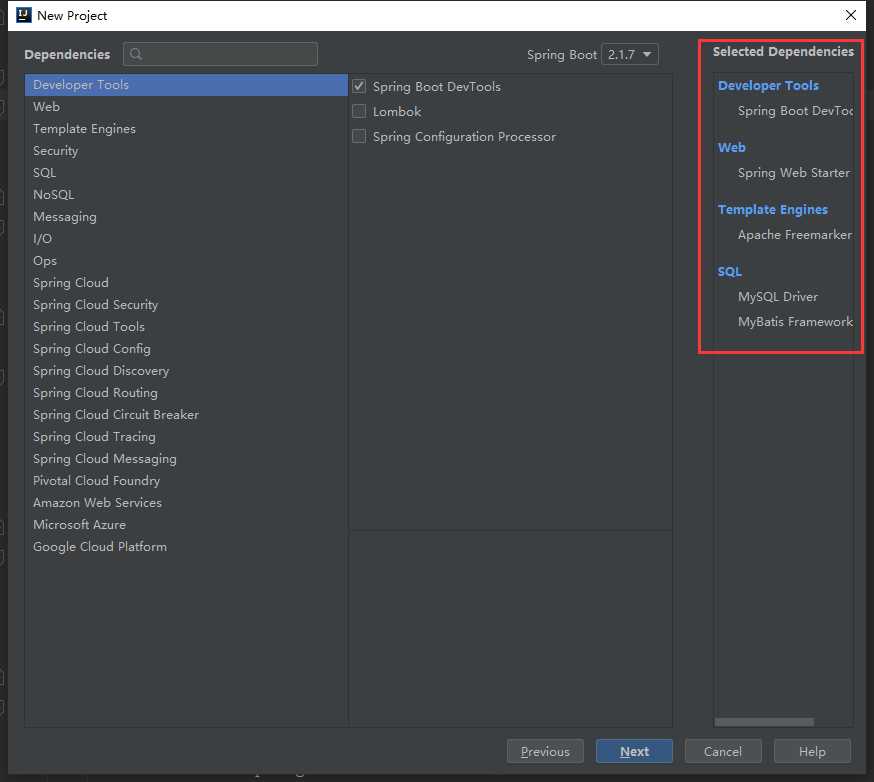Click Template Engines heading in Selected Dependencies
This screenshot has height=782, width=874.
point(773,210)
